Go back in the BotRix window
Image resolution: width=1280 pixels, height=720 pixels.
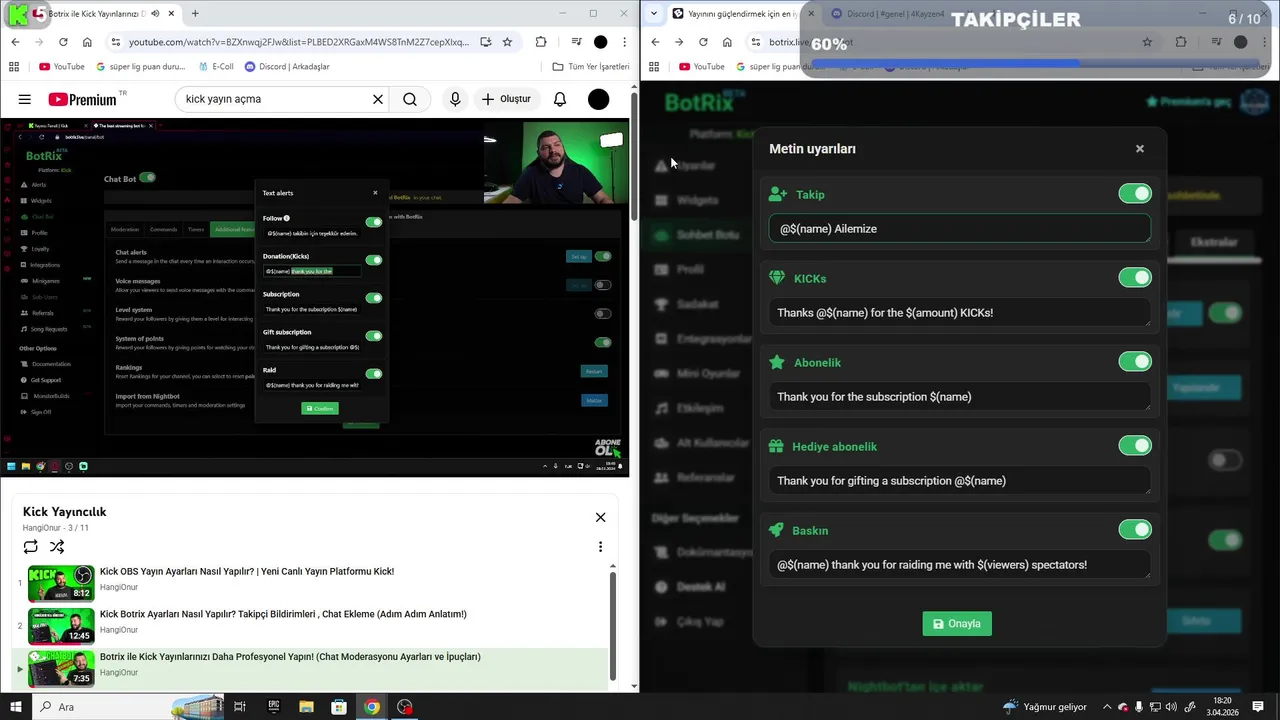point(655,42)
